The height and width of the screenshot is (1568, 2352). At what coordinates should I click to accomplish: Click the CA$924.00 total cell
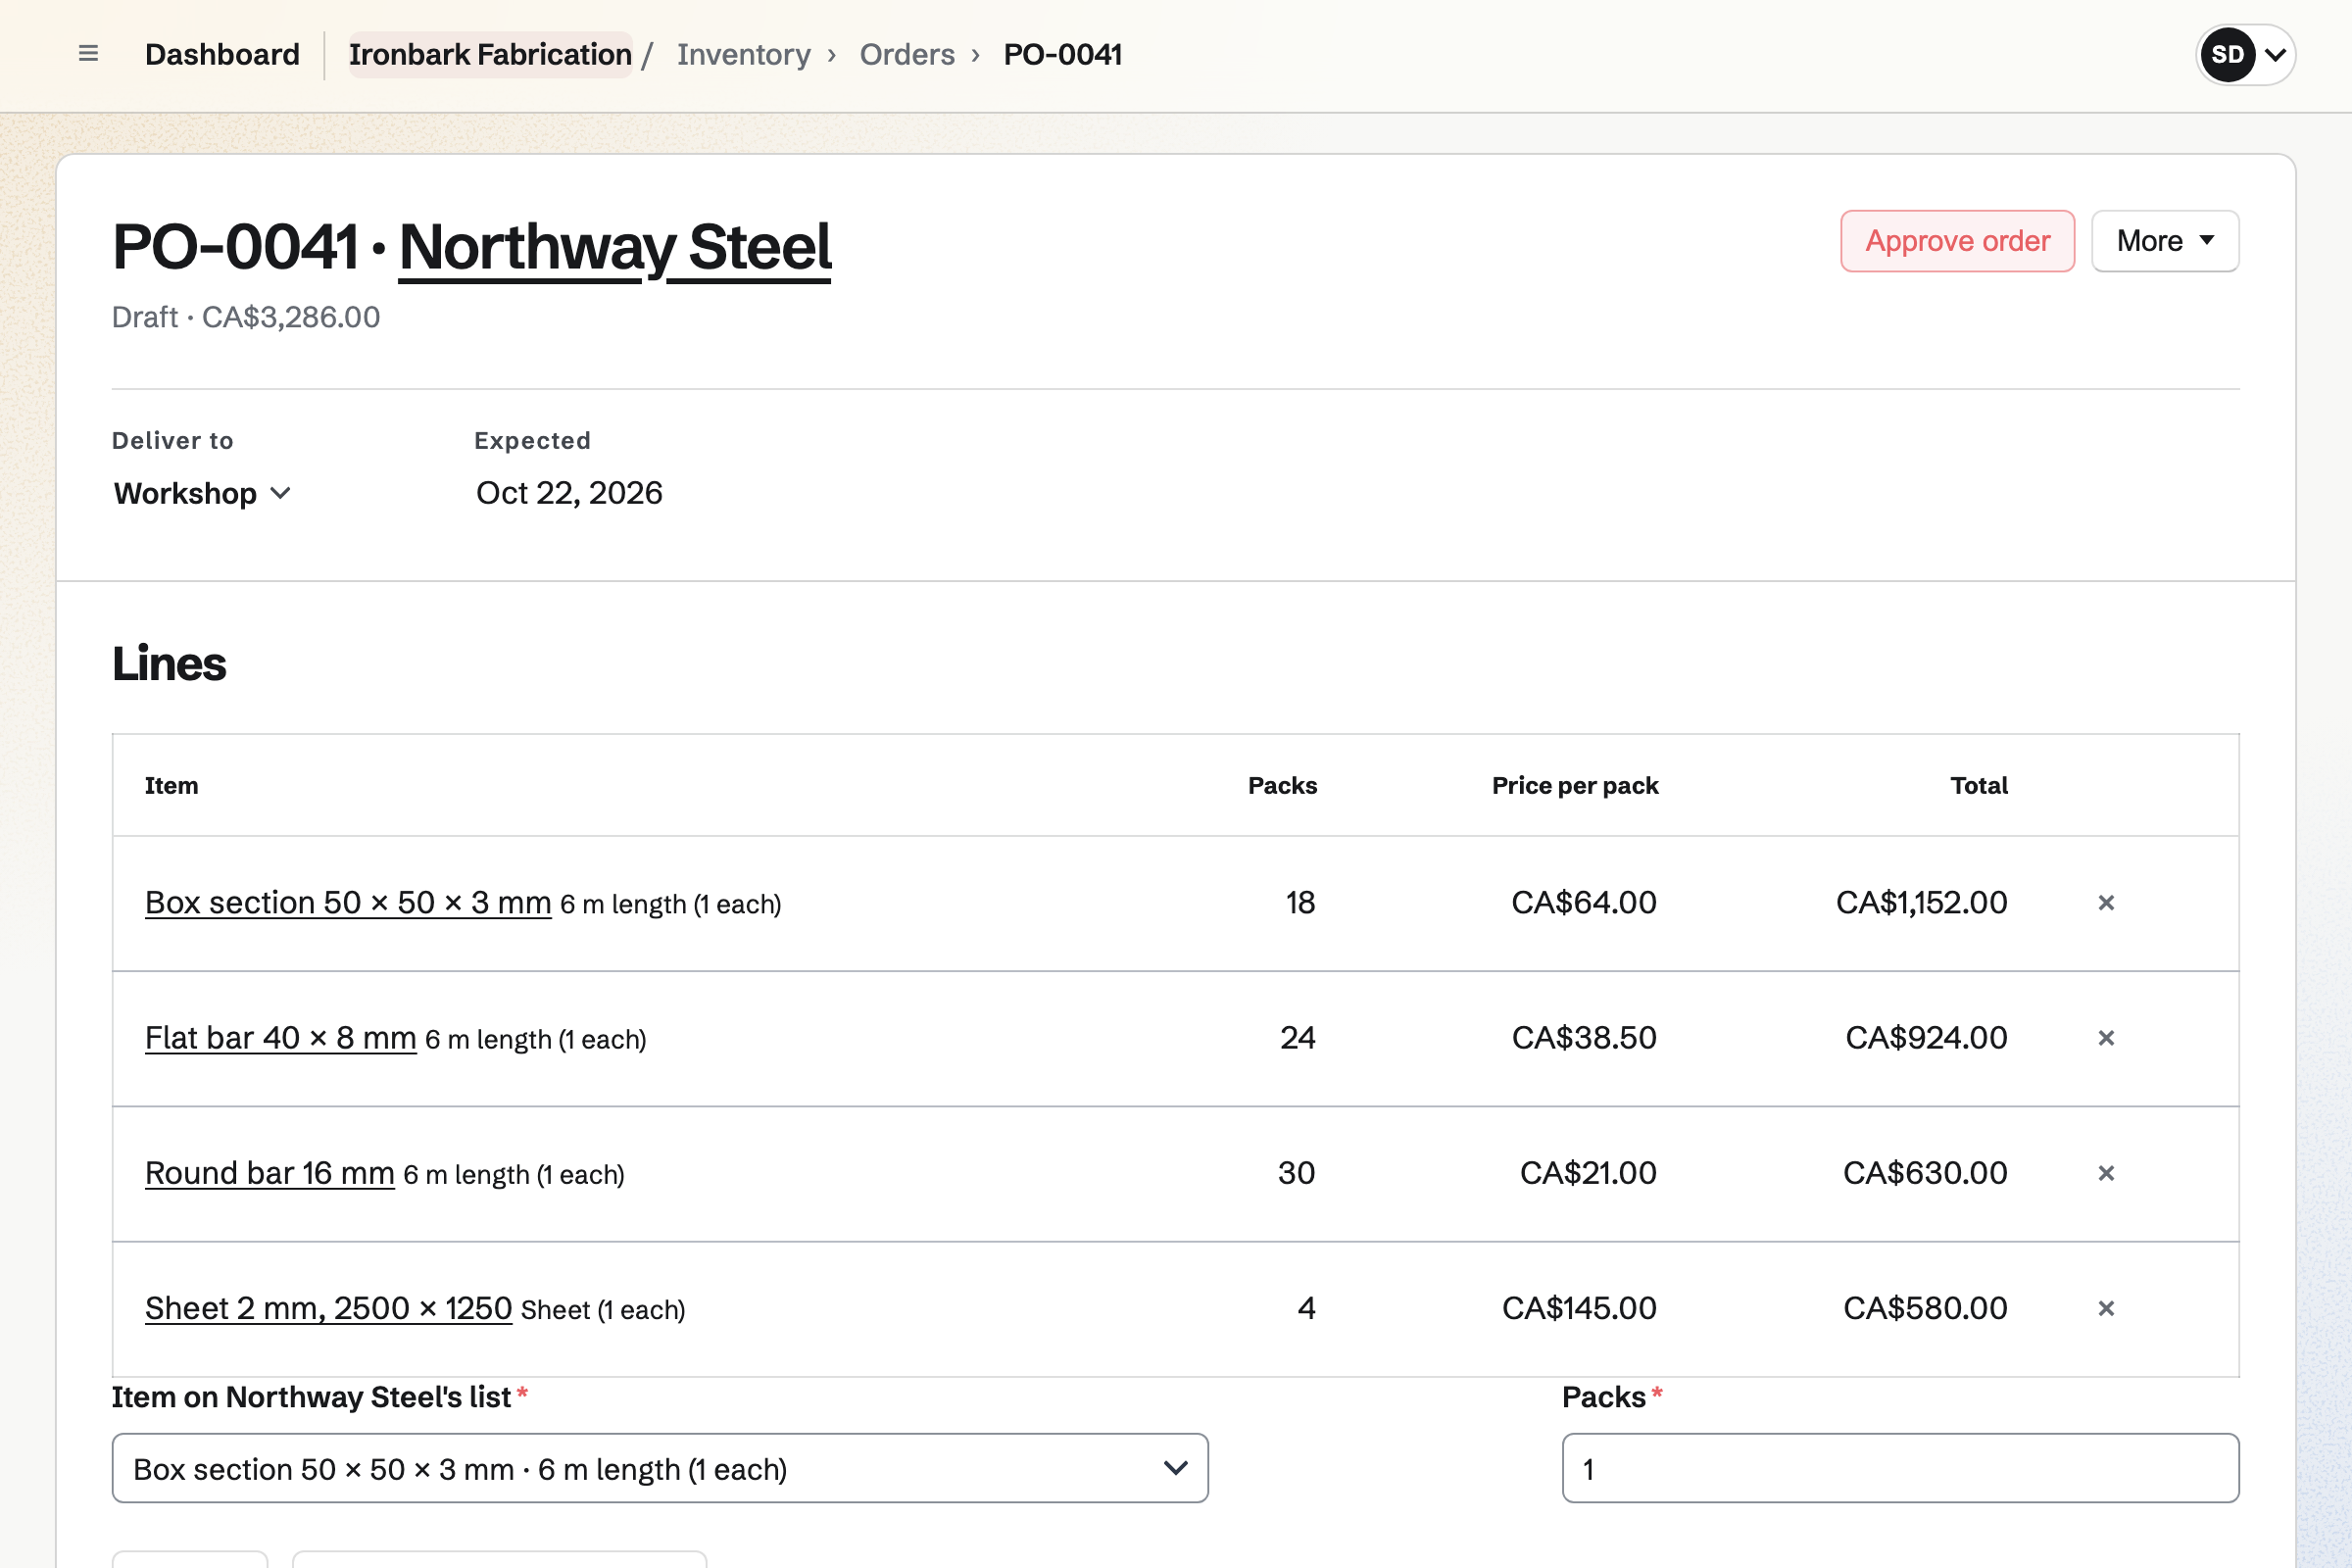click(1926, 1038)
